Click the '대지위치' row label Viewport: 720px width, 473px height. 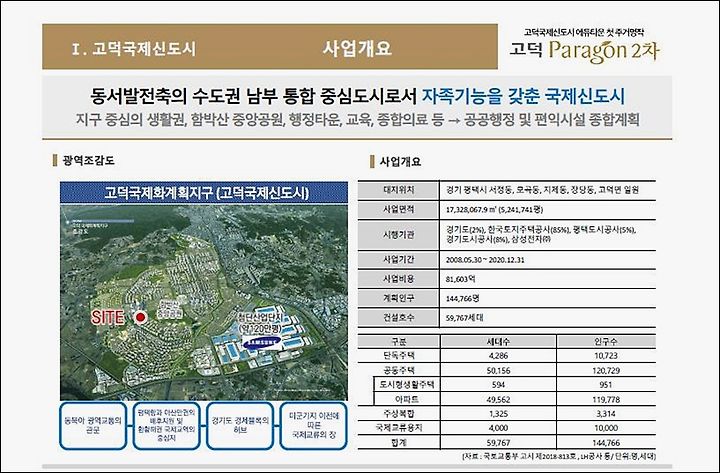(x=398, y=190)
